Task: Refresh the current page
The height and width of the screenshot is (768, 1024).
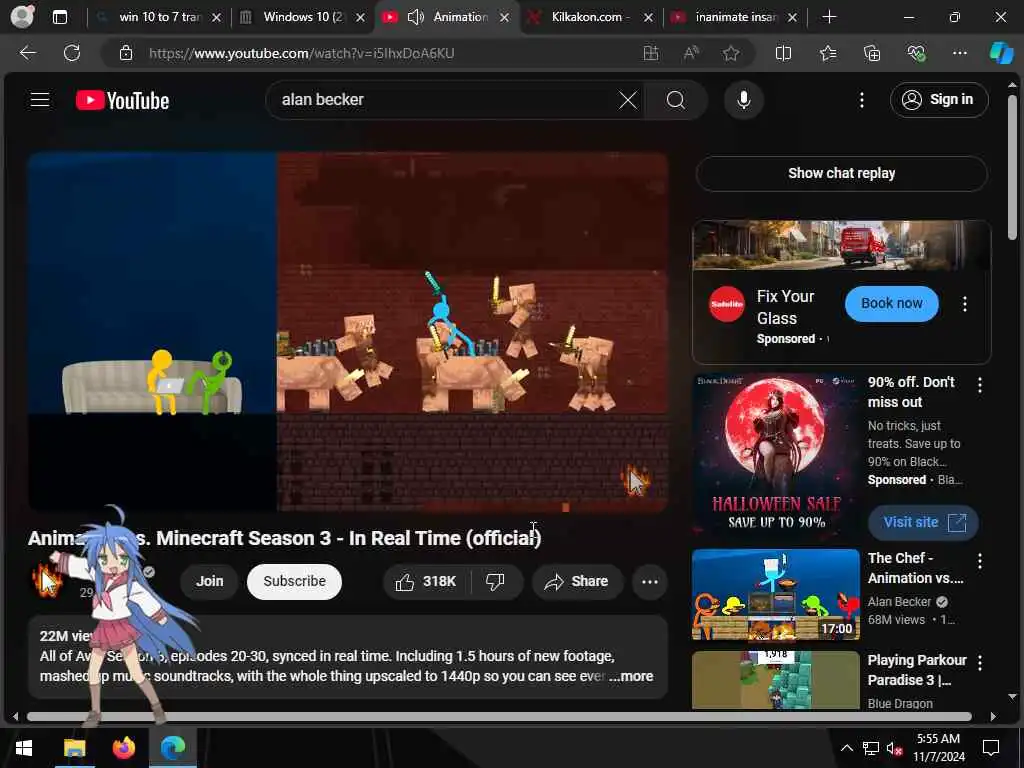Action: 72,53
